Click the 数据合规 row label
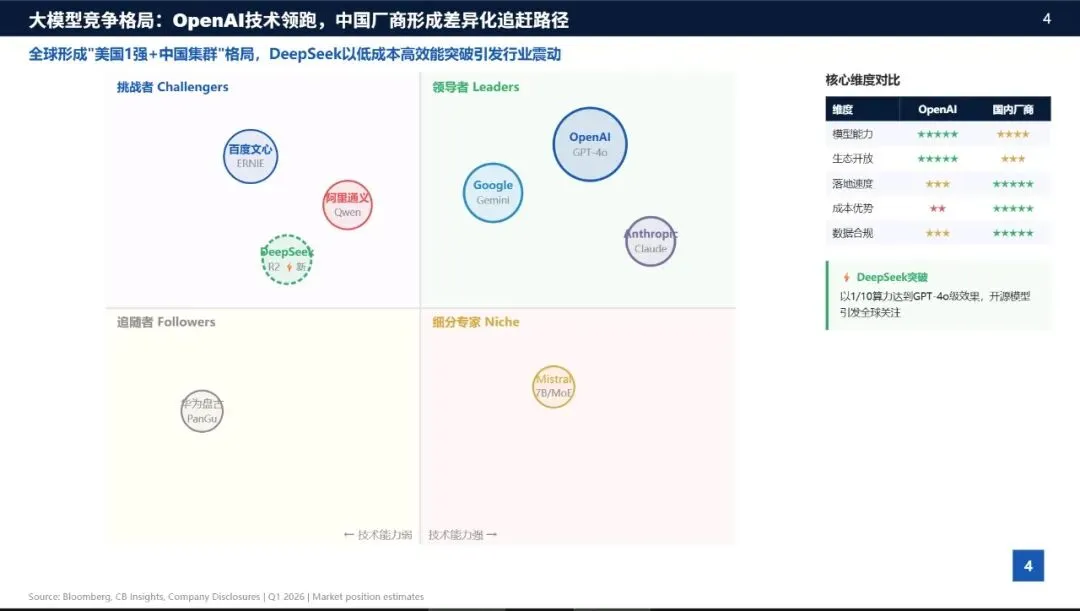The image size is (1080, 611). pos(853,233)
